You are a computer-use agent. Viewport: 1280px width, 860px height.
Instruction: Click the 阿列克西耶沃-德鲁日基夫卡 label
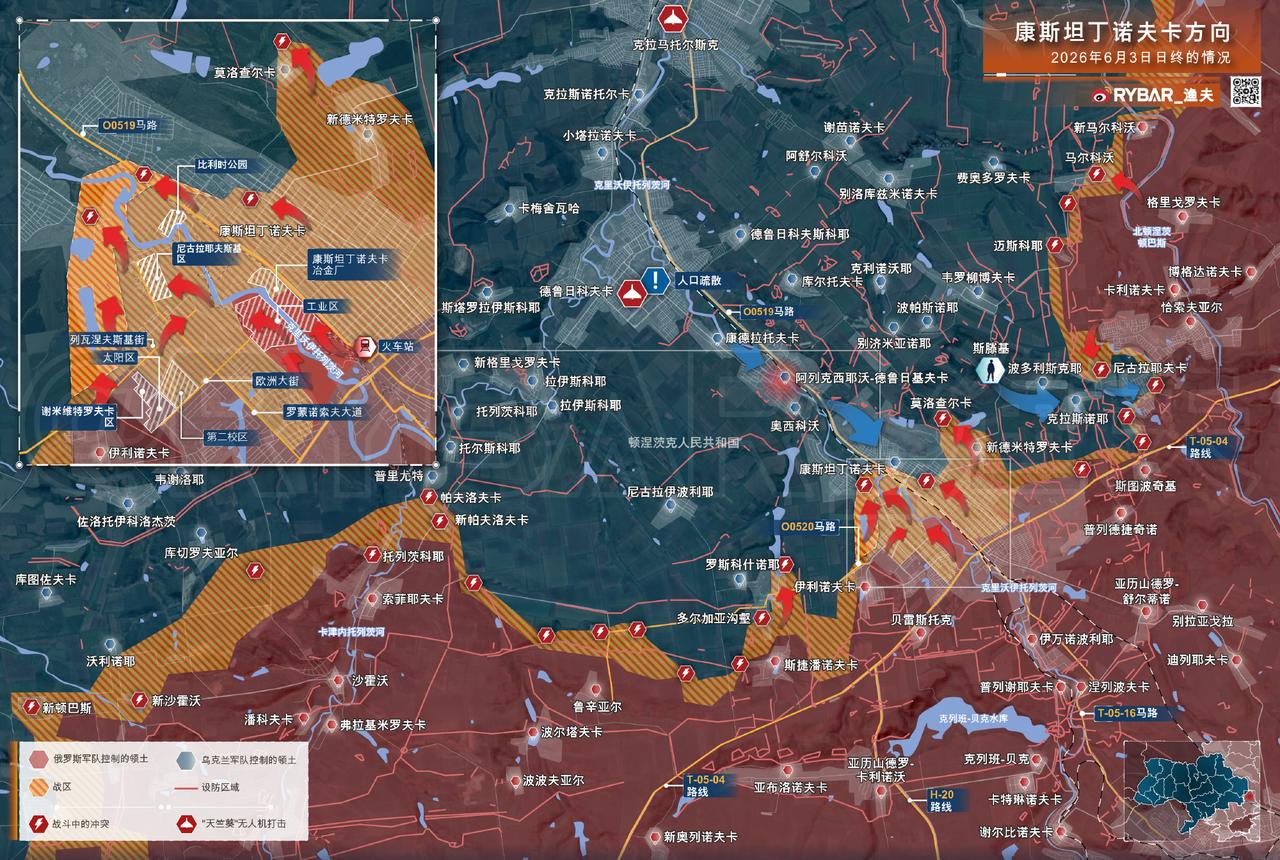pyautogui.click(x=871, y=378)
